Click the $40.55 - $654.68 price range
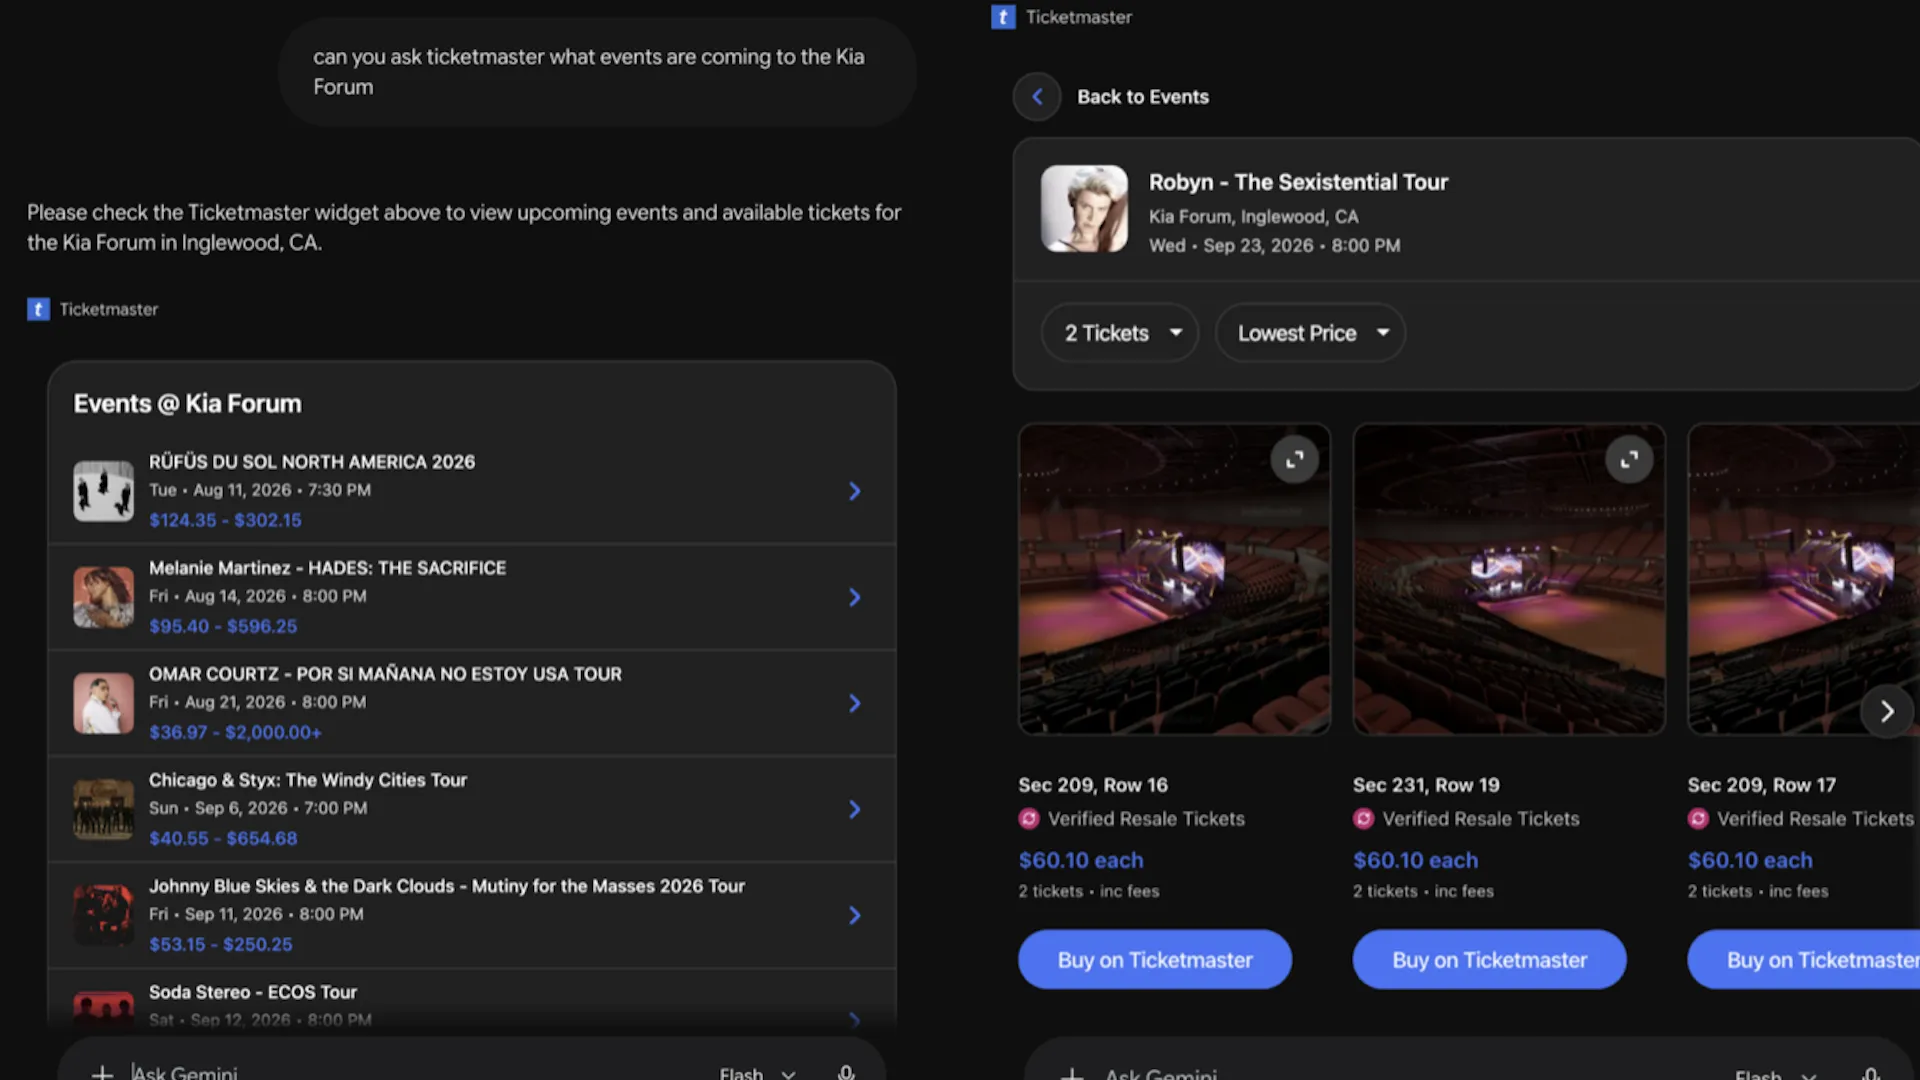 [223, 838]
